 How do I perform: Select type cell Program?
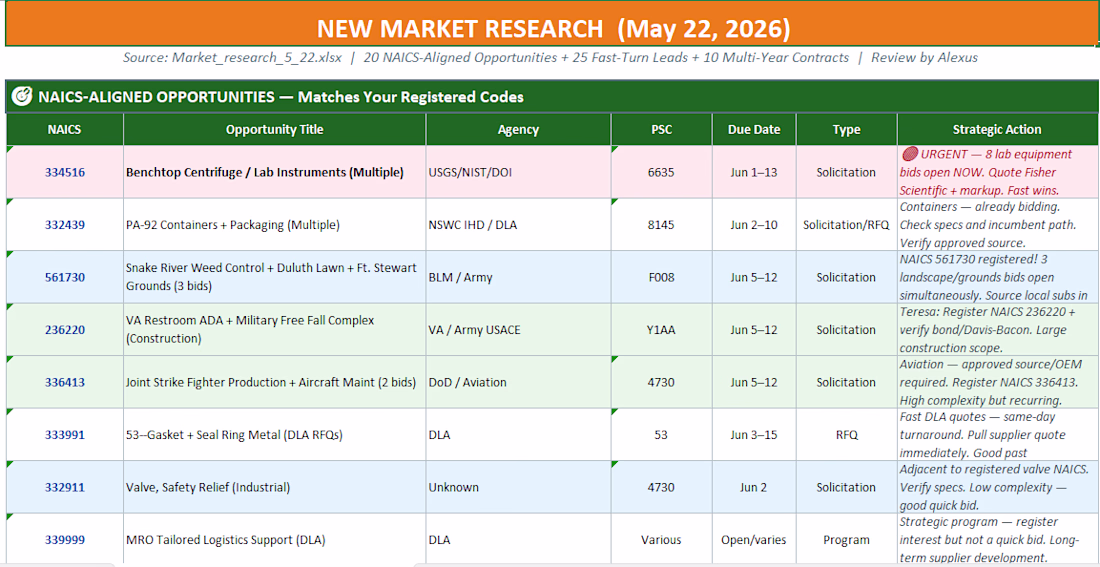[847, 540]
